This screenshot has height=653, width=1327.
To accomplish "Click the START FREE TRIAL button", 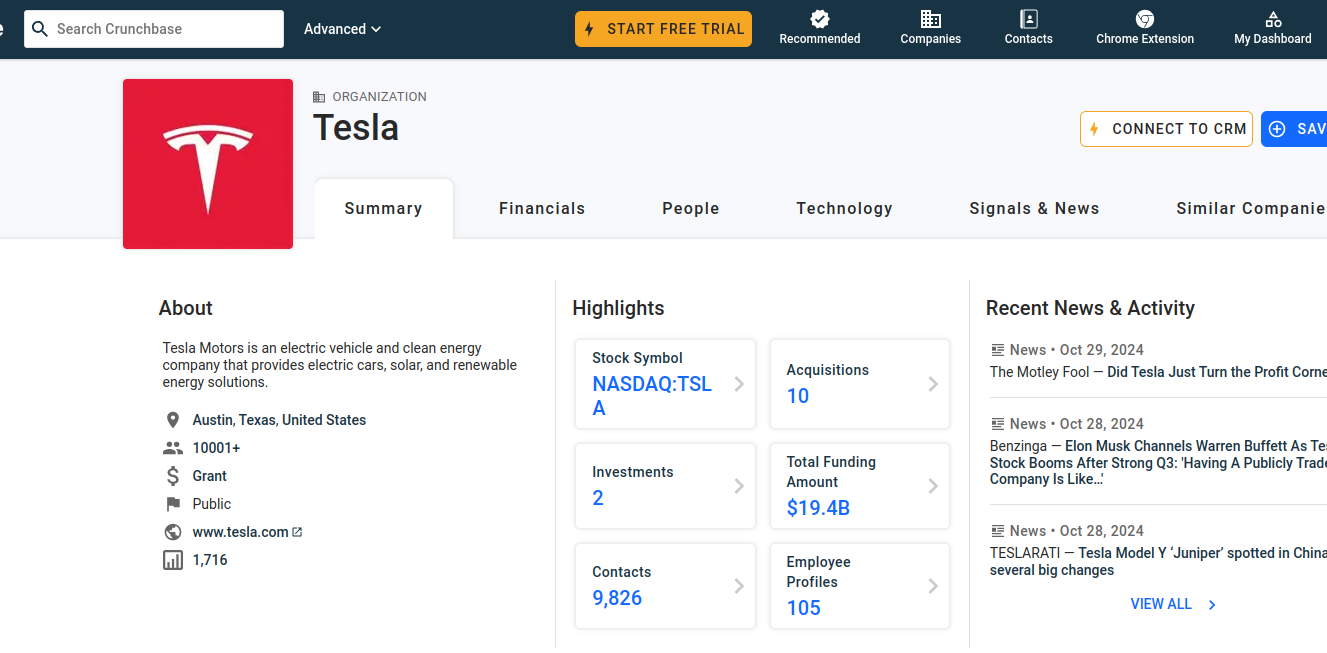I will coord(663,29).
